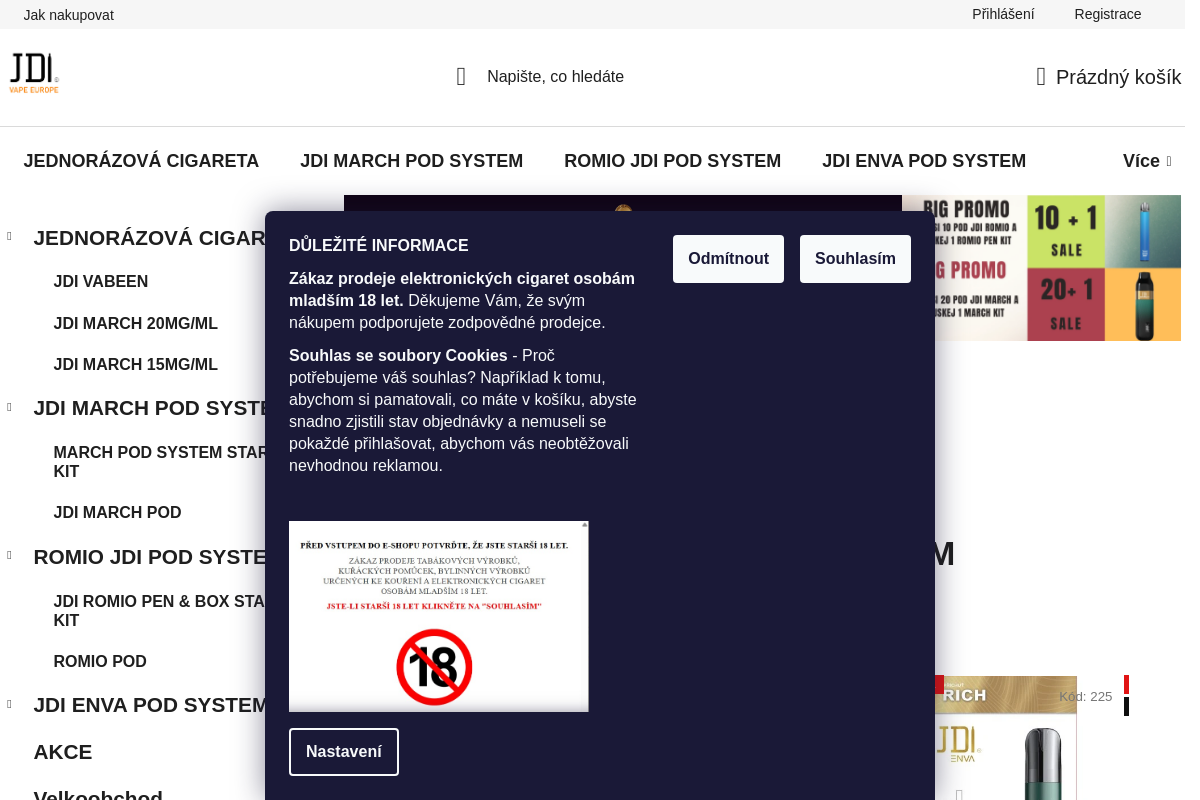The height and width of the screenshot is (800, 1200).
Task: Click the 18+ age restriction image
Action: point(439,616)
